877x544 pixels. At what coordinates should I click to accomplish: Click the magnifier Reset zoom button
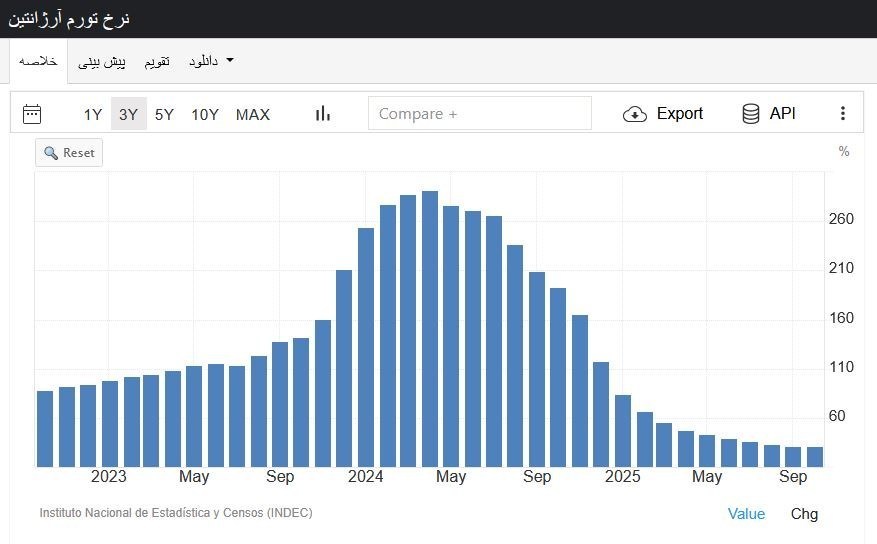click(x=69, y=153)
